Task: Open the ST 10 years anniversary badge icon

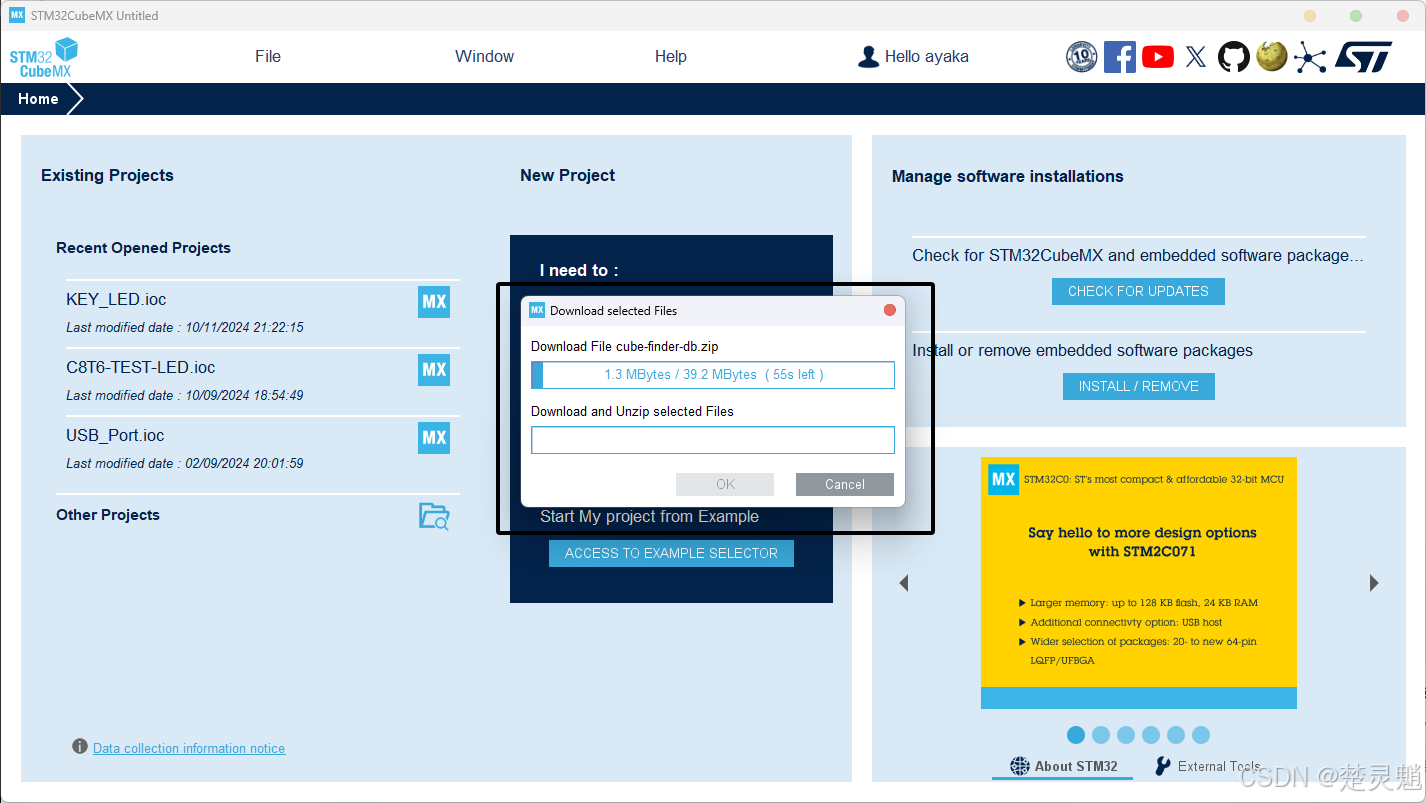Action: coord(1082,57)
